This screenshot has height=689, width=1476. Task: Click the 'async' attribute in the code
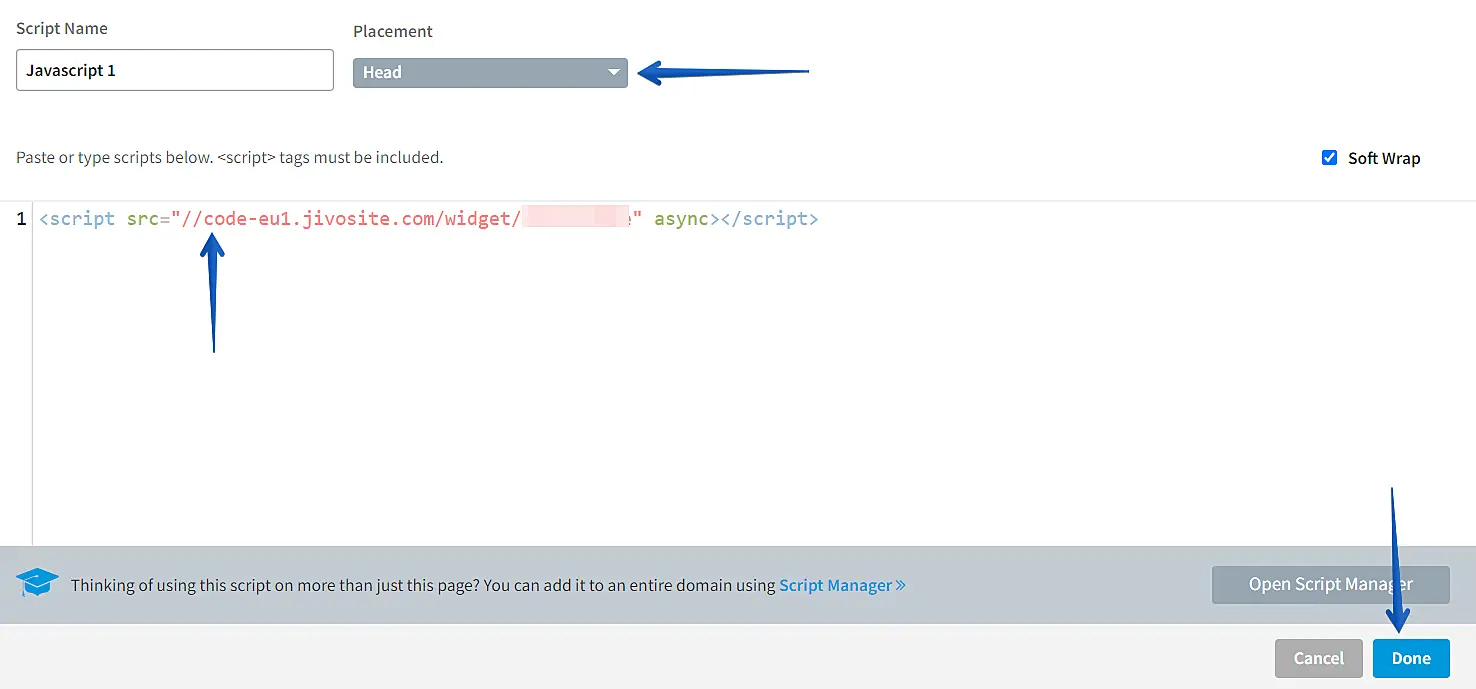pos(681,218)
